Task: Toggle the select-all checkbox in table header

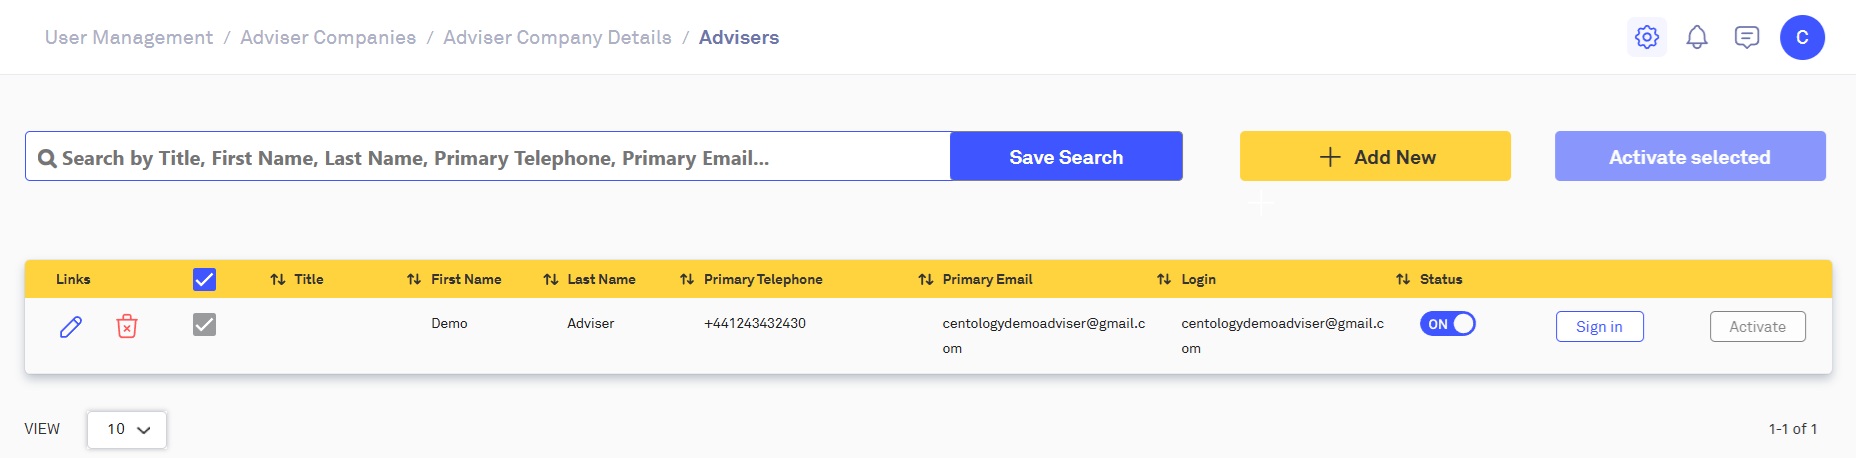Action: pyautogui.click(x=204, y=280)
